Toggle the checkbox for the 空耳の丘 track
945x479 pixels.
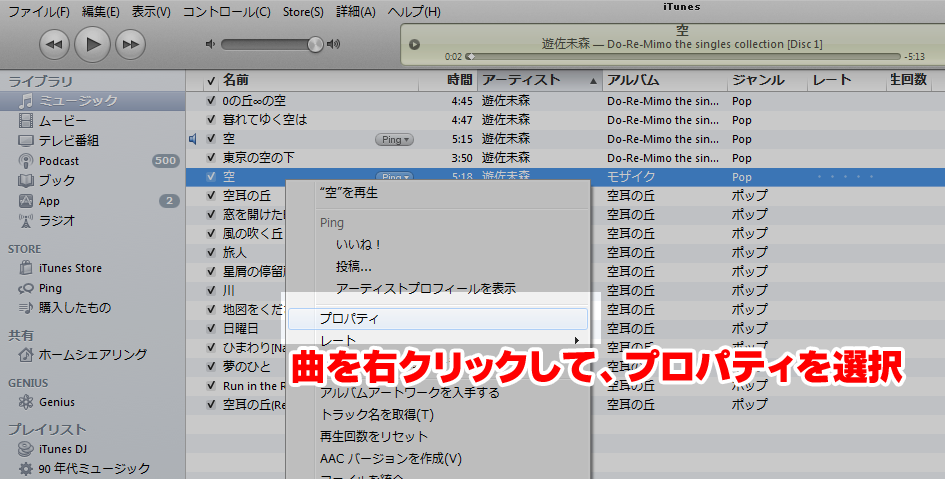(x=210, y=196)
